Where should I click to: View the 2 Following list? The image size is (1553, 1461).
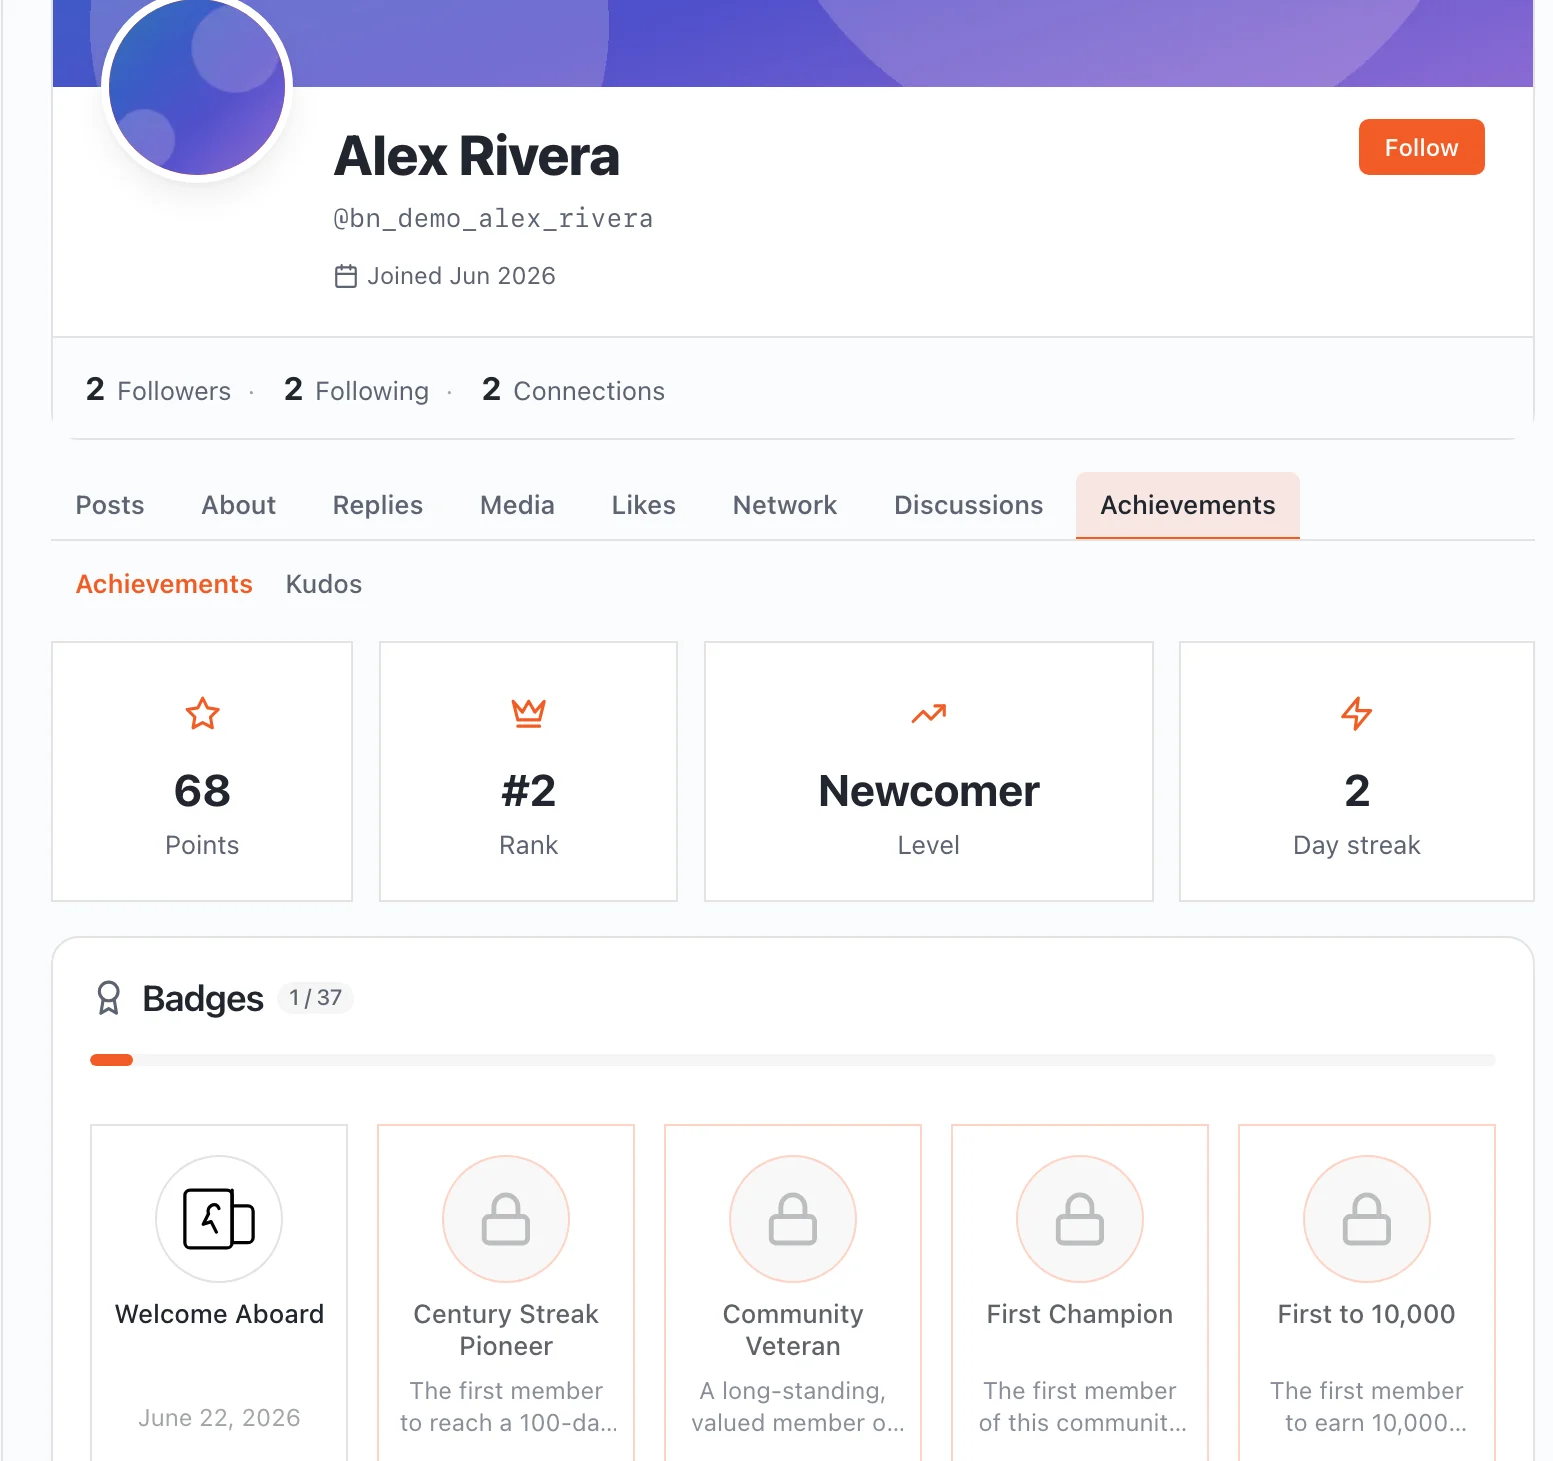356,390
